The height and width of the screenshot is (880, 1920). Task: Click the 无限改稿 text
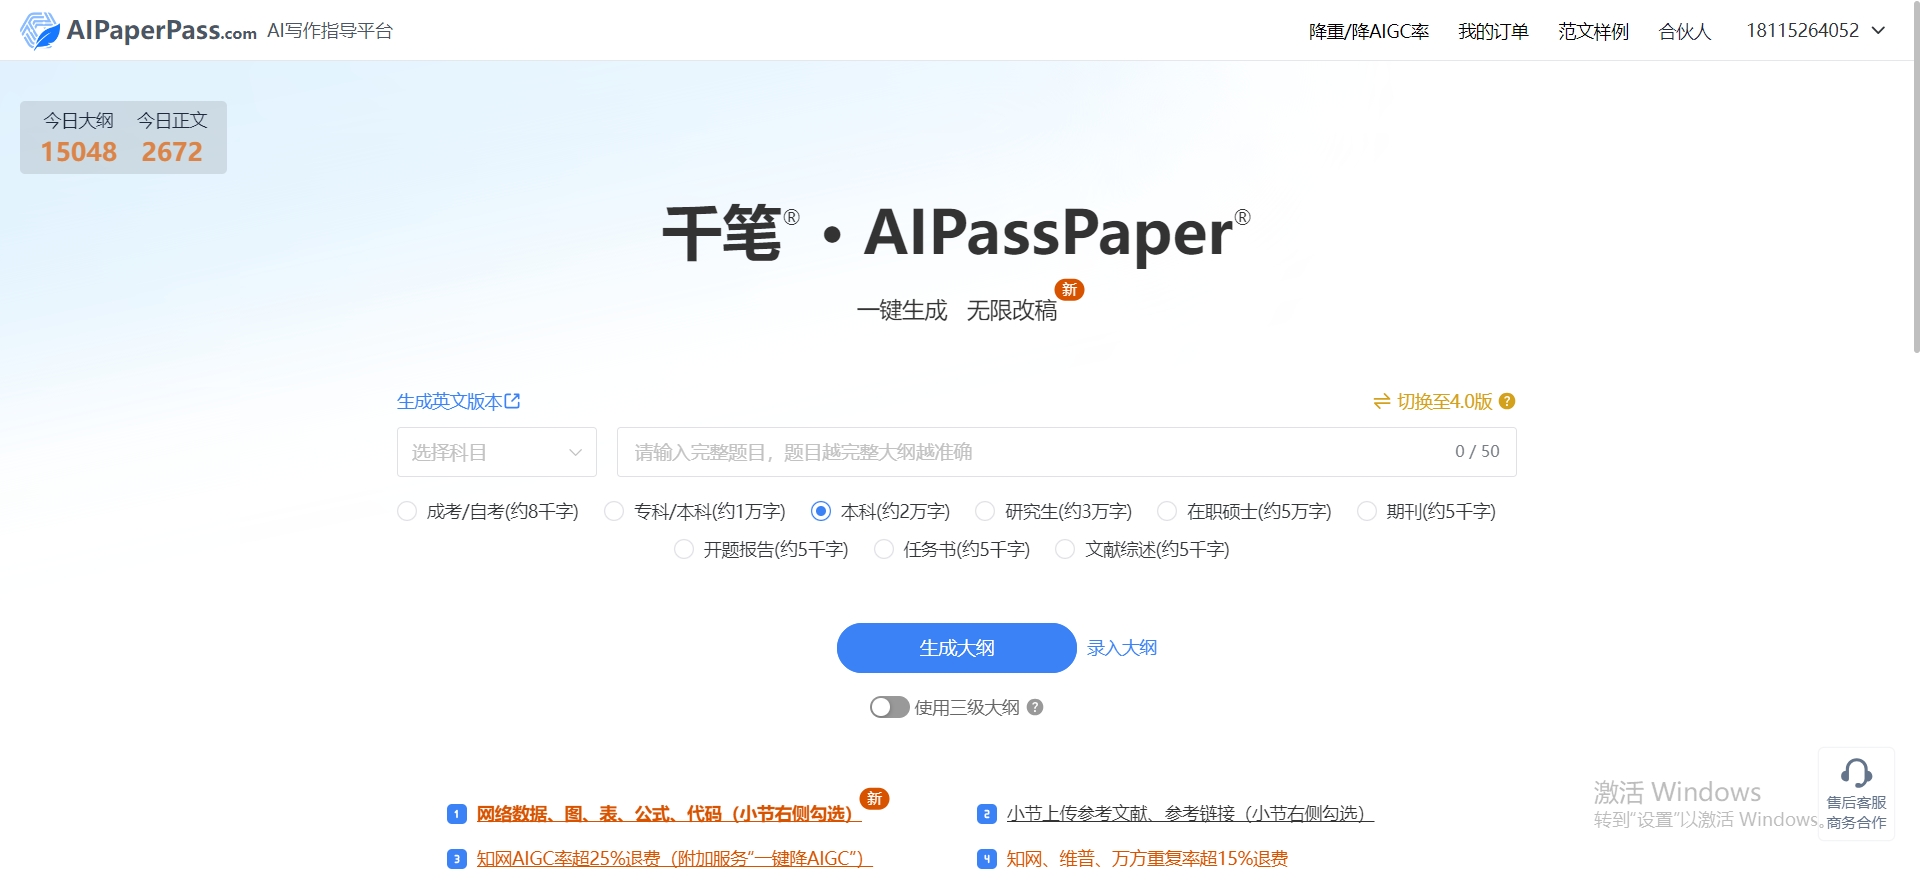tap(1011, 311)
